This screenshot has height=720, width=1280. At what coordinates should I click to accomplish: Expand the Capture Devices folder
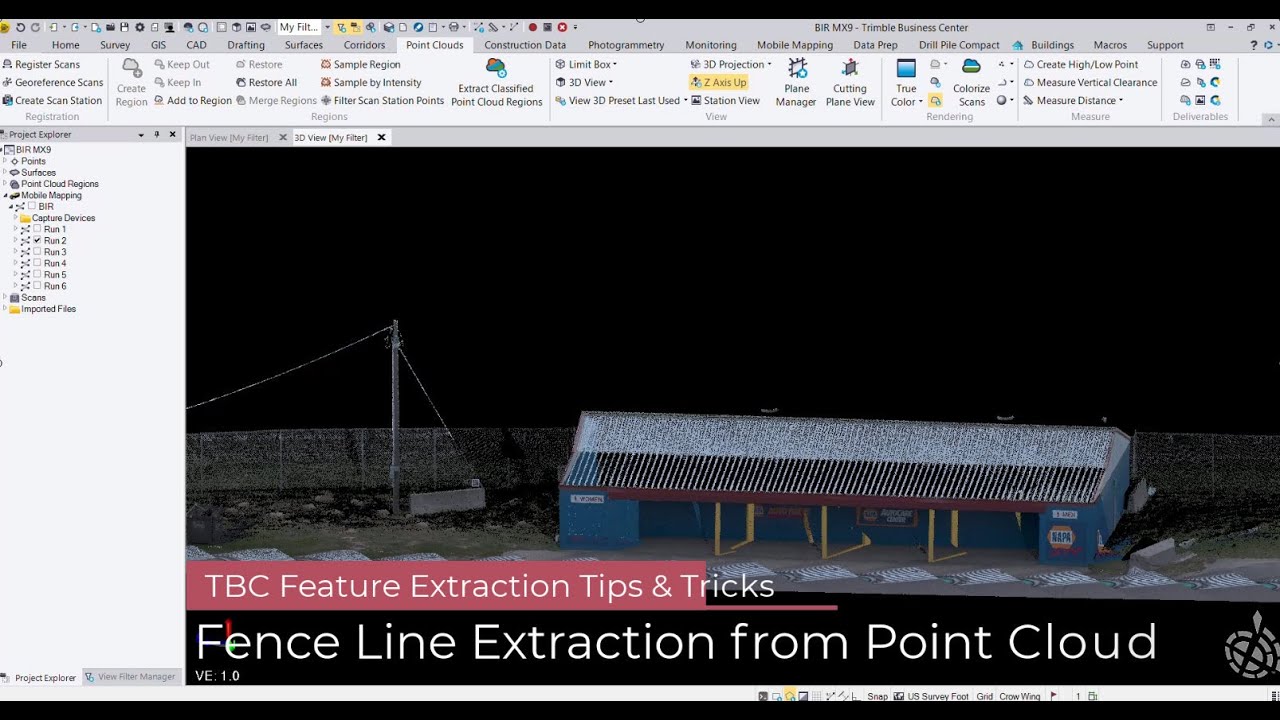tap(16, 218)
